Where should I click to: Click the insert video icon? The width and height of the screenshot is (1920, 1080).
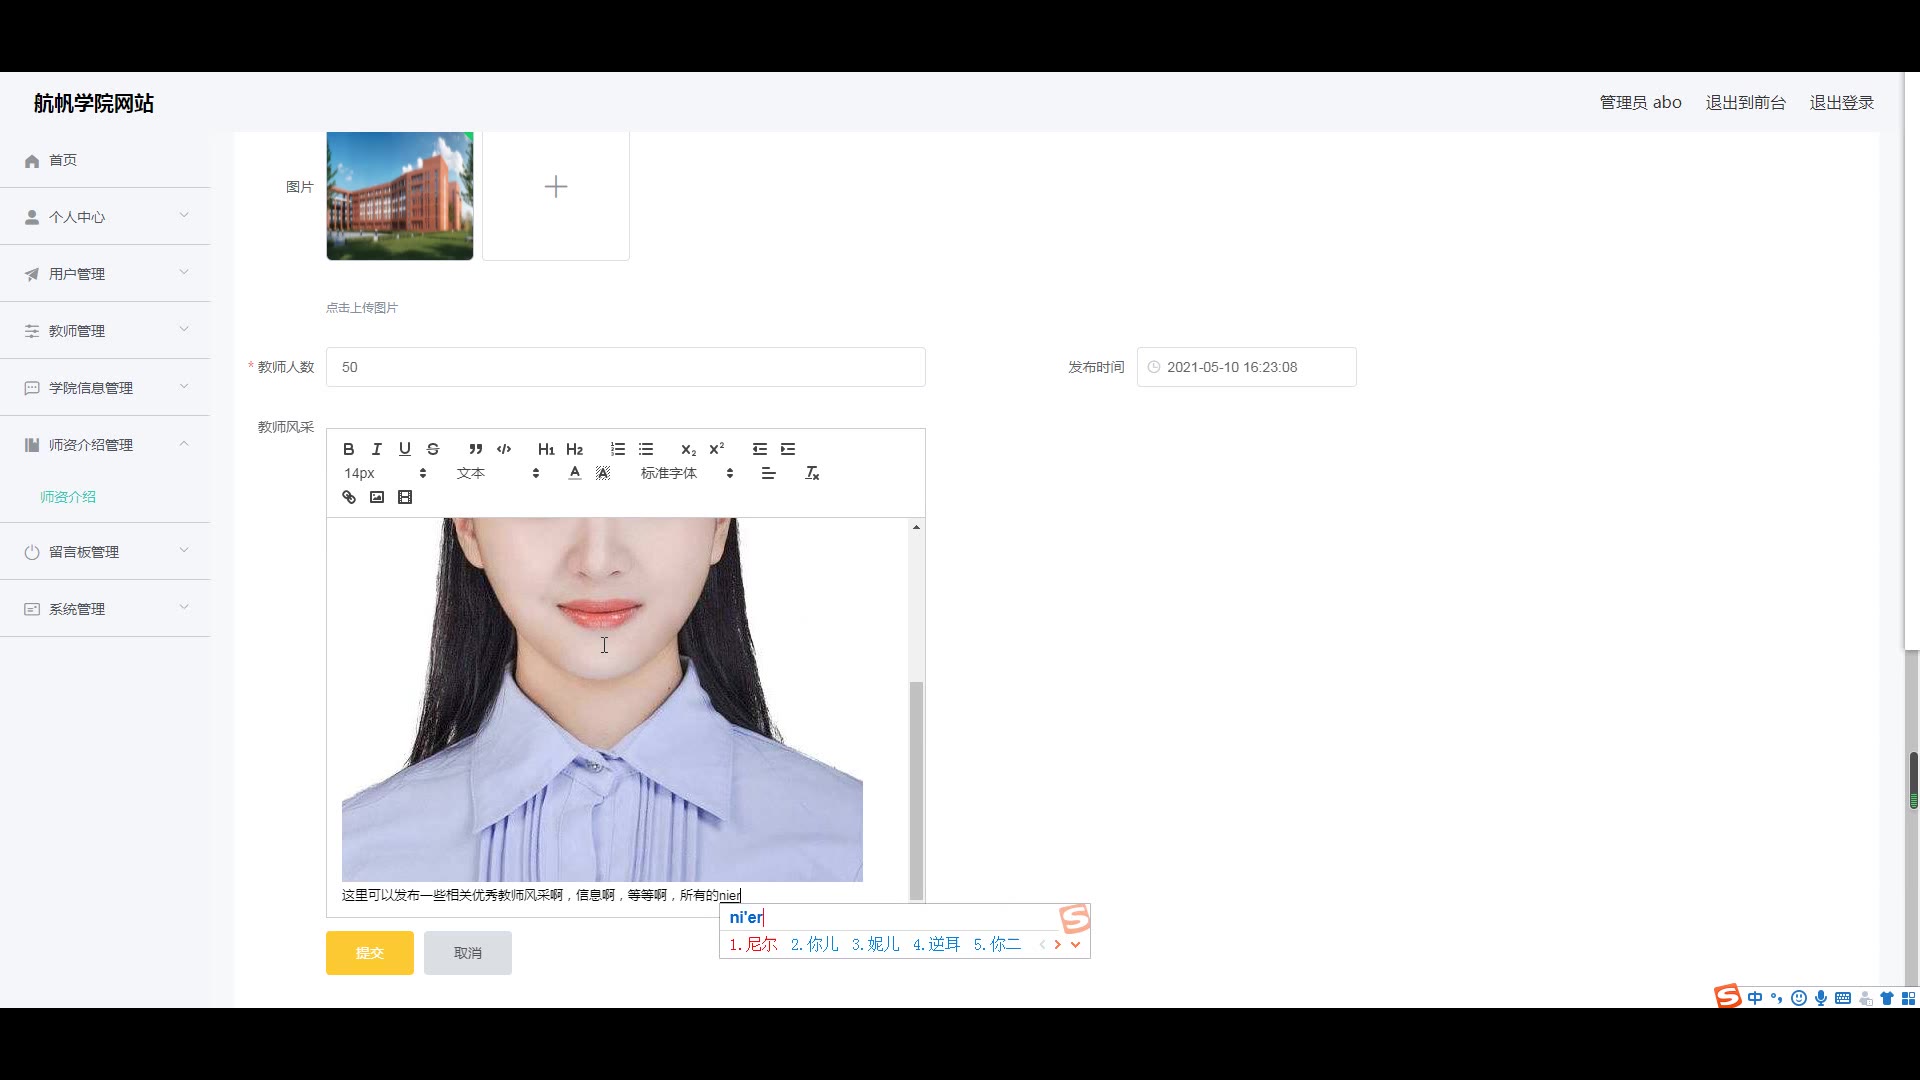point(404,497)
